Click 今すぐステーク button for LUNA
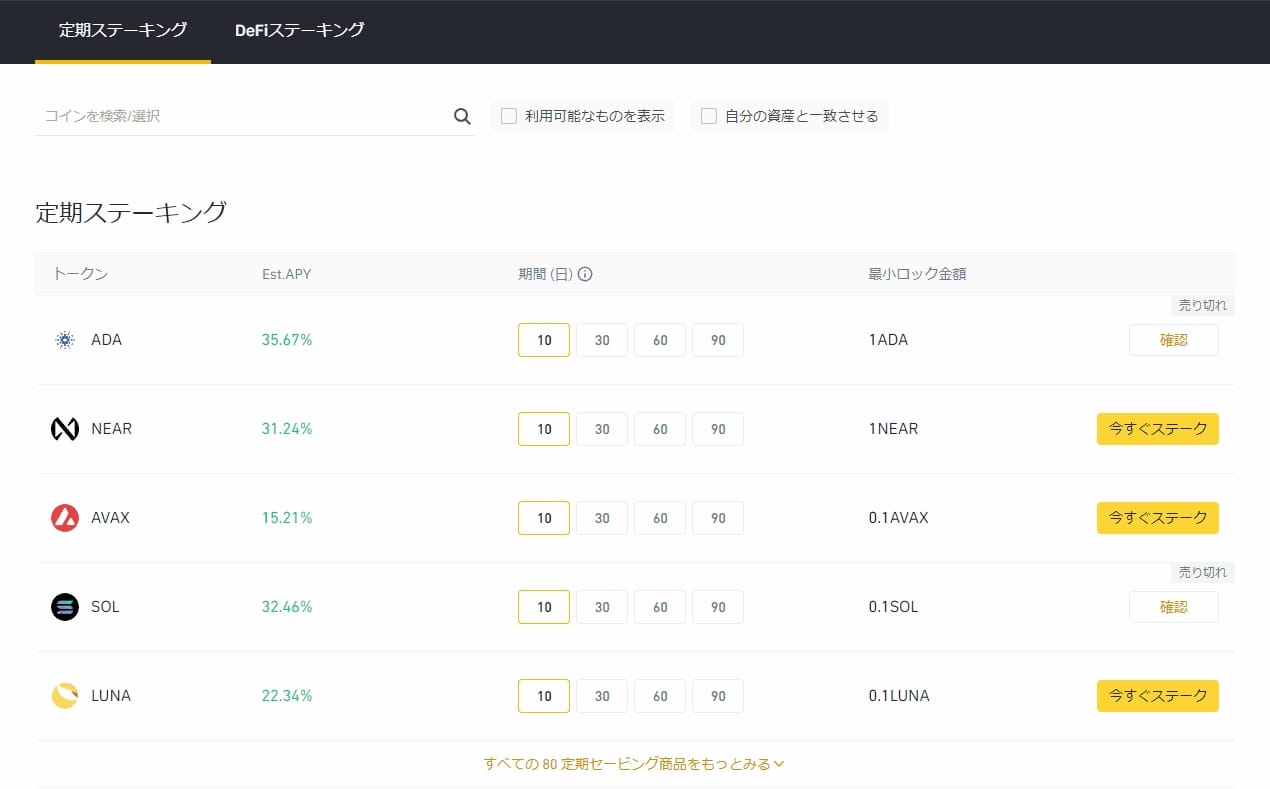The width and height of the screenshot is (1270, 789). coord(1157,696)
